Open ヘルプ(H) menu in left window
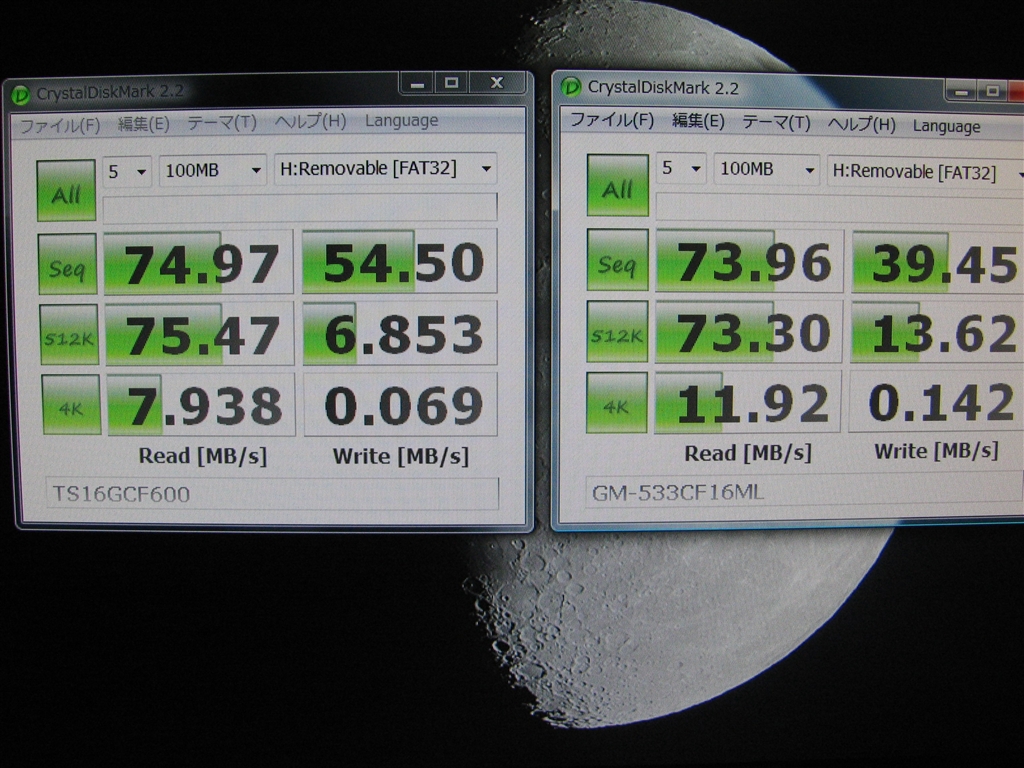The image size is (1024, 768). [x=310, y=121]
